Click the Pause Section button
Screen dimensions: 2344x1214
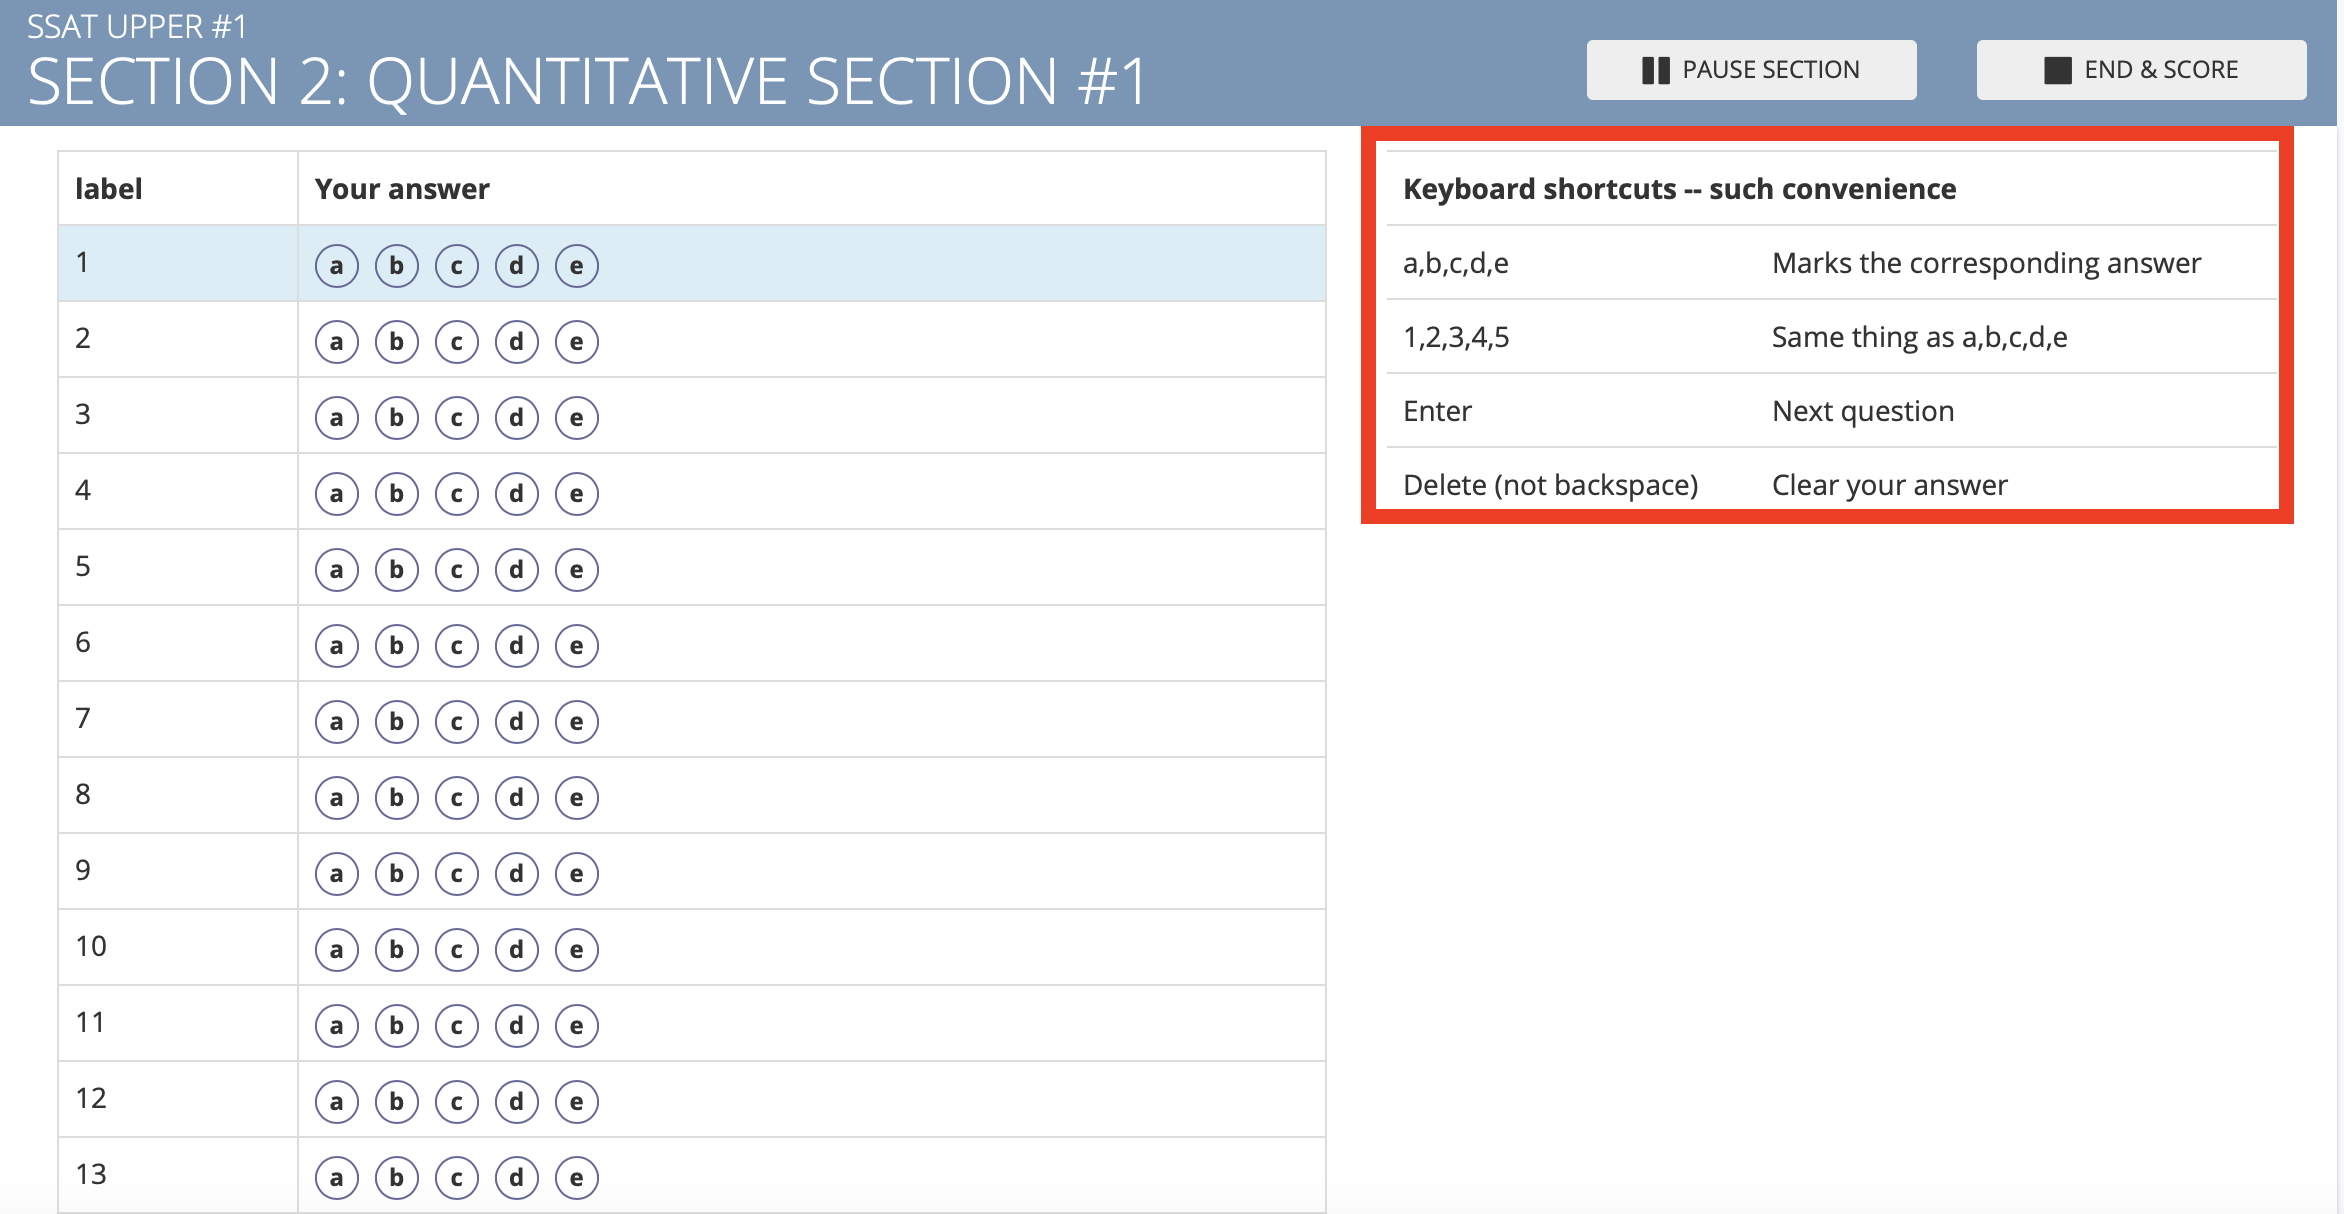[1751, 70]
